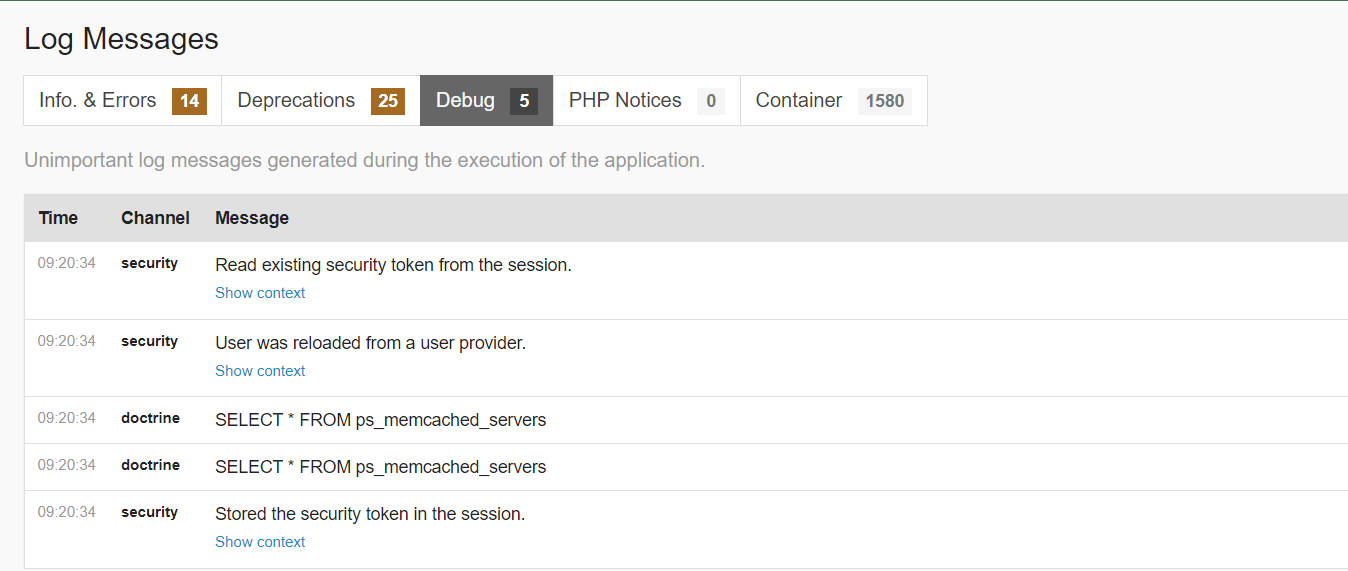Click the Time column header
The width and height of the screenshot is (1348, 571).
(58, 218)
